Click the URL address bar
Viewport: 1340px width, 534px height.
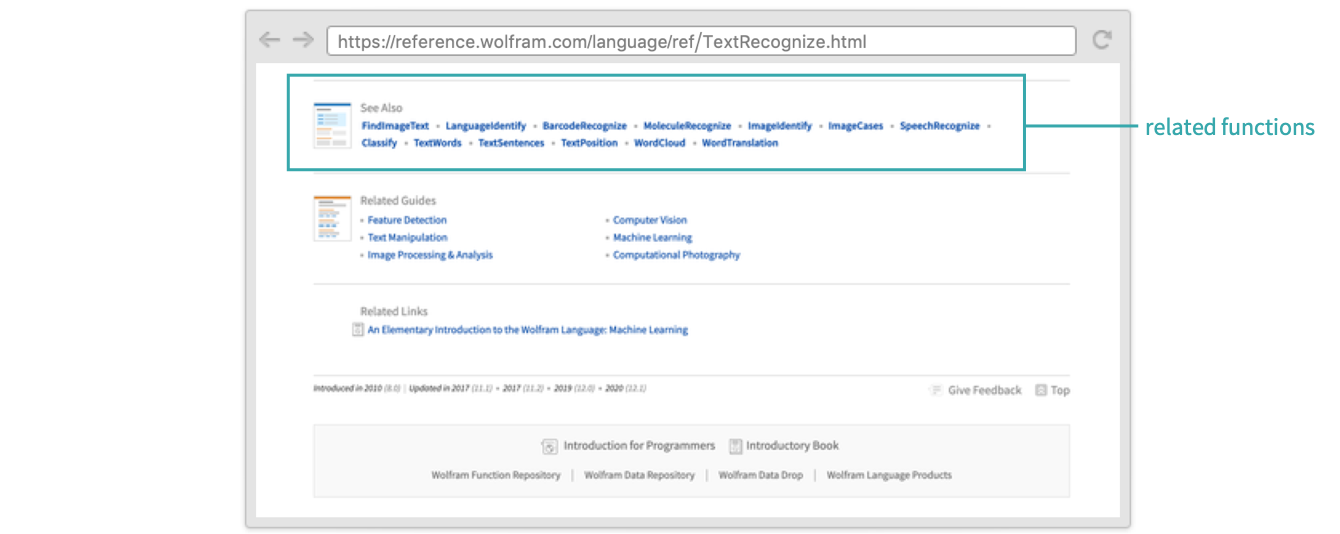701,41
